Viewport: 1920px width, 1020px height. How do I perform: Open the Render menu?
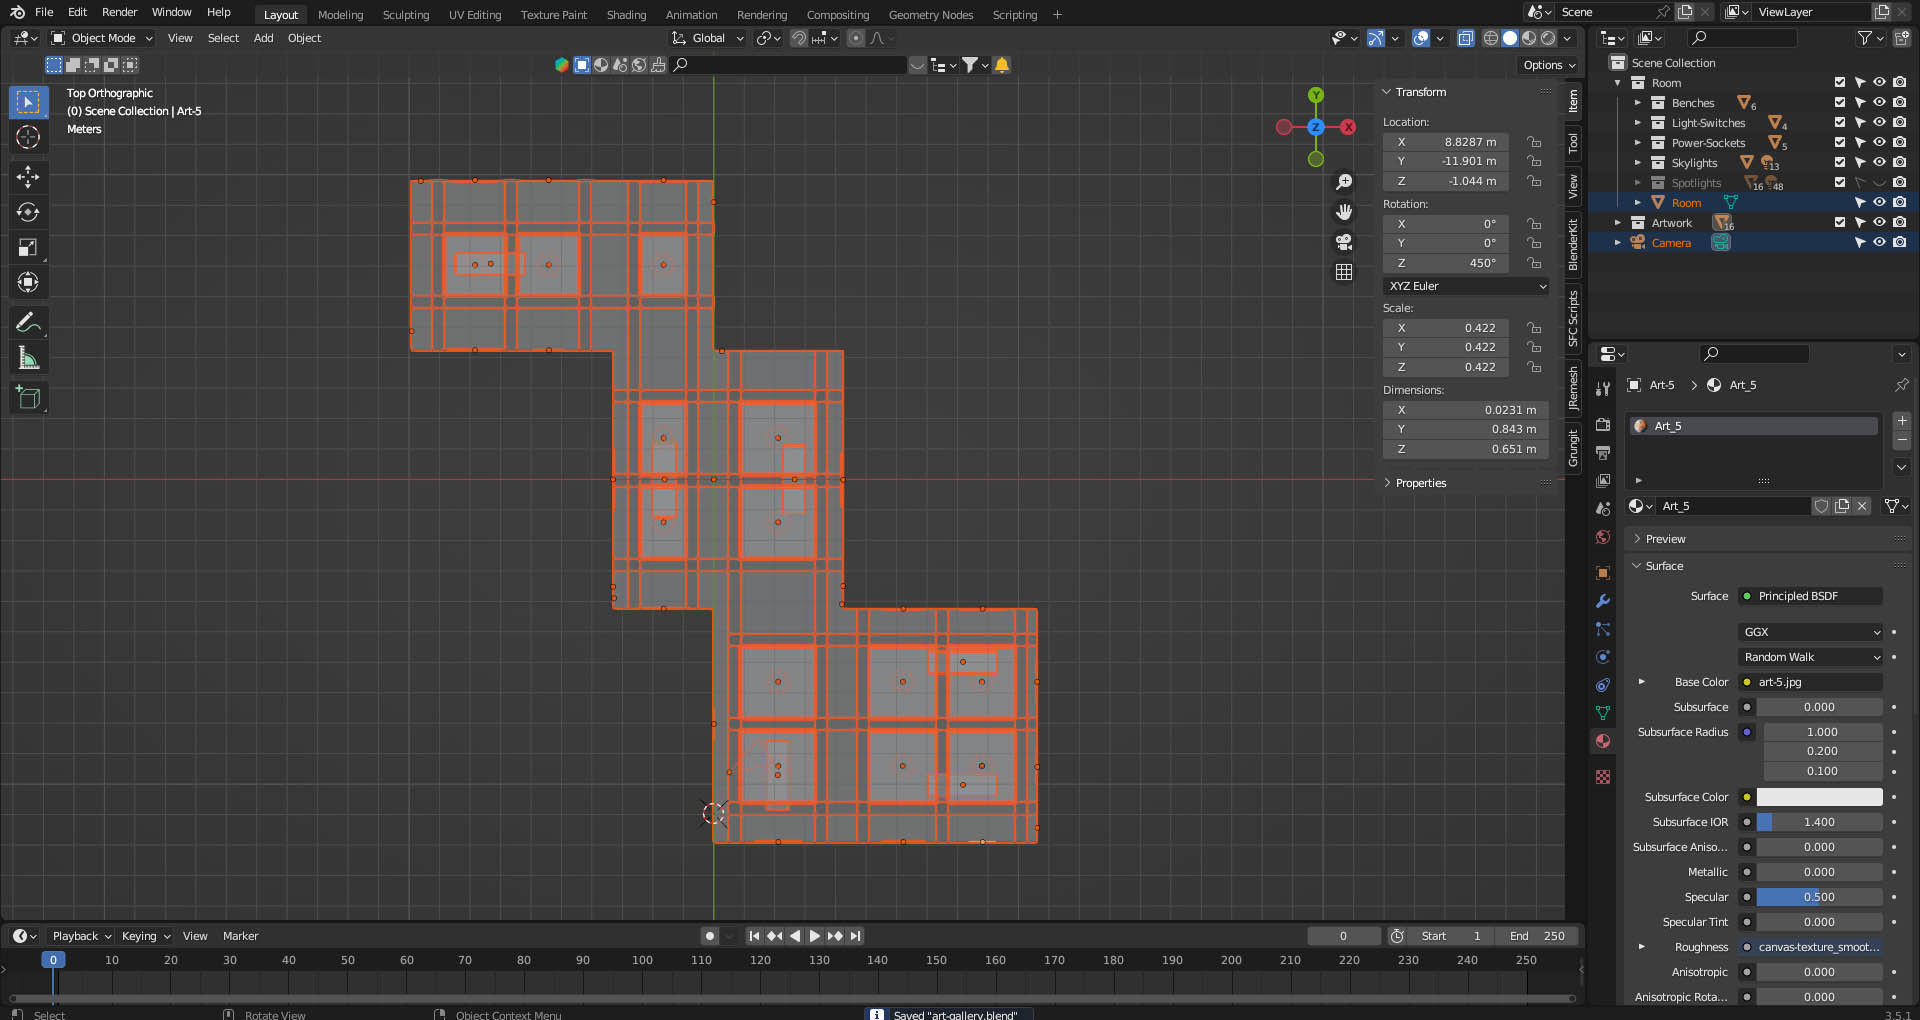tap(119, 12)
